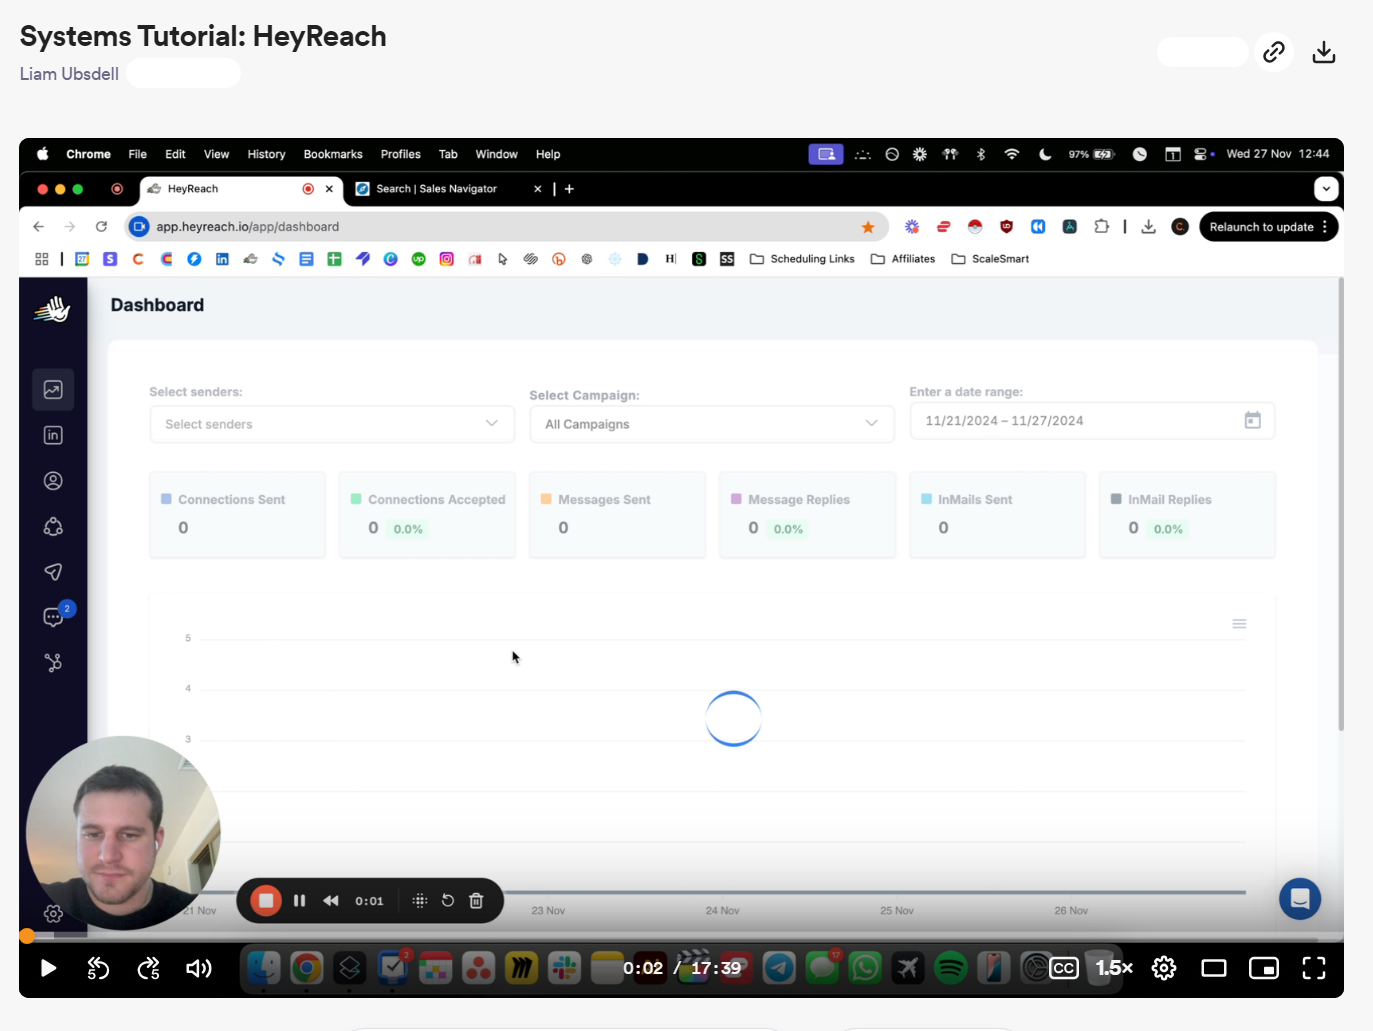
Task: Click the date range field
Action: point(1092,421)
